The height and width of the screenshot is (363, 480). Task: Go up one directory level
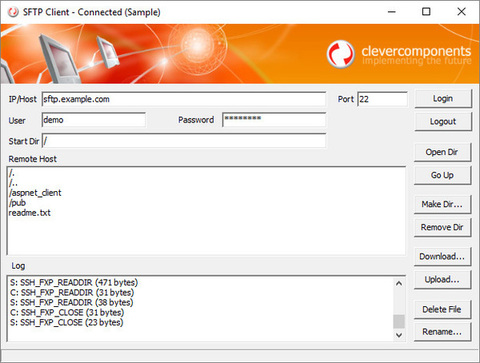point(442,175)
